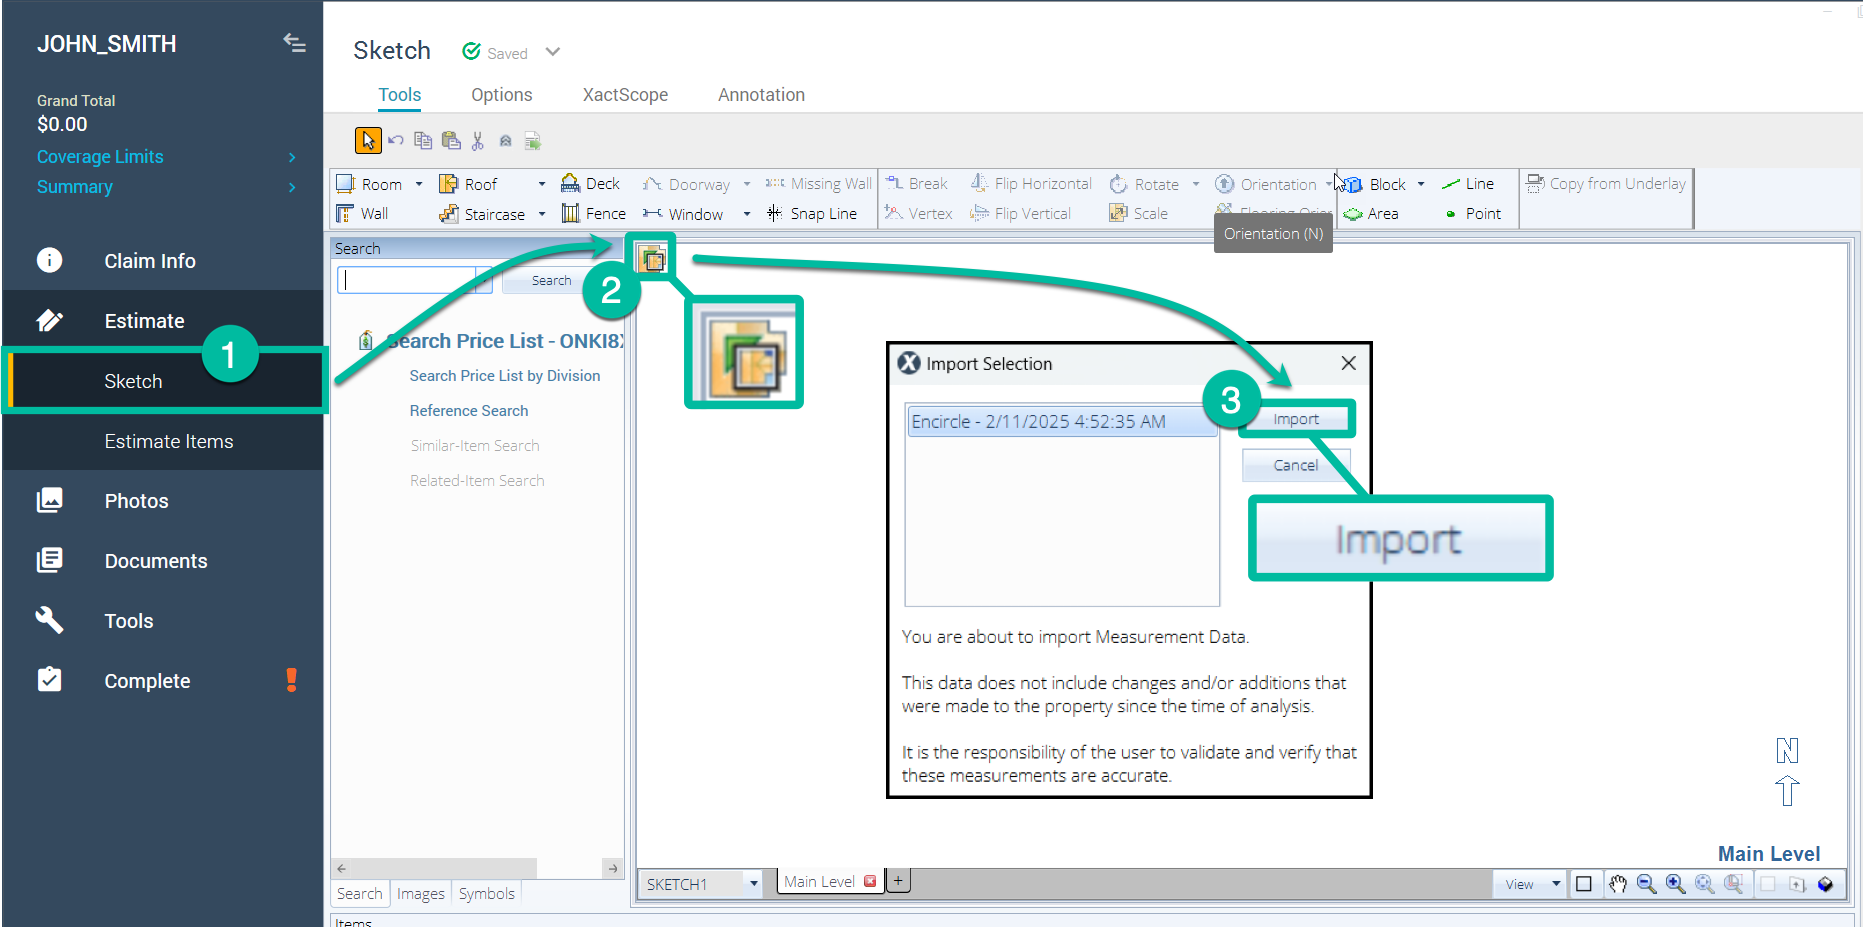Expand the Saved status chevron
This screenshot has height=927, width=1863.
(x=553, y=52)
